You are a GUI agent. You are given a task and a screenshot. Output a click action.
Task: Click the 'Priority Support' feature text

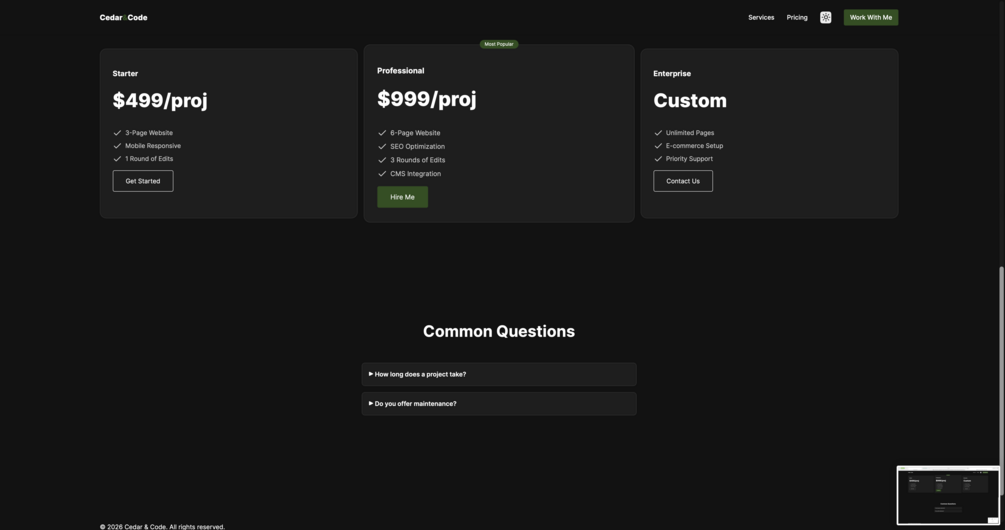click(x=689, y=158)
